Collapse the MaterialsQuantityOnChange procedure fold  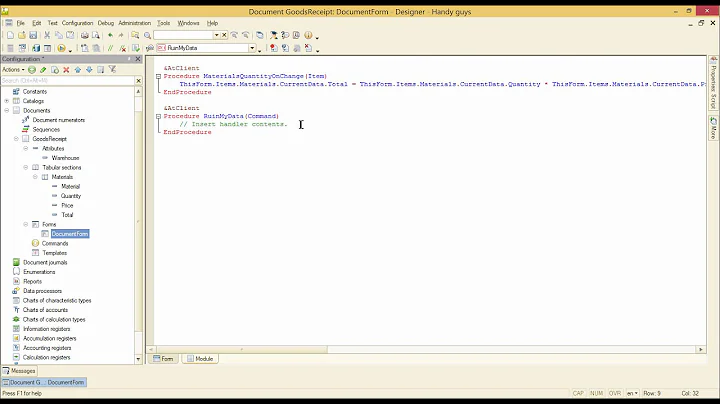[x=158, y=76]
